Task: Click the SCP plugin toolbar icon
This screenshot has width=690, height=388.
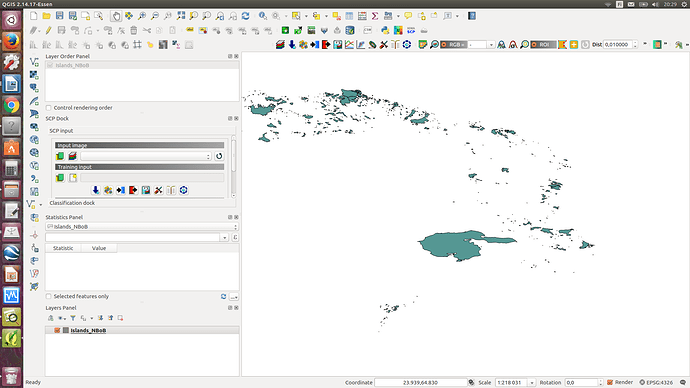Action: 411,30
